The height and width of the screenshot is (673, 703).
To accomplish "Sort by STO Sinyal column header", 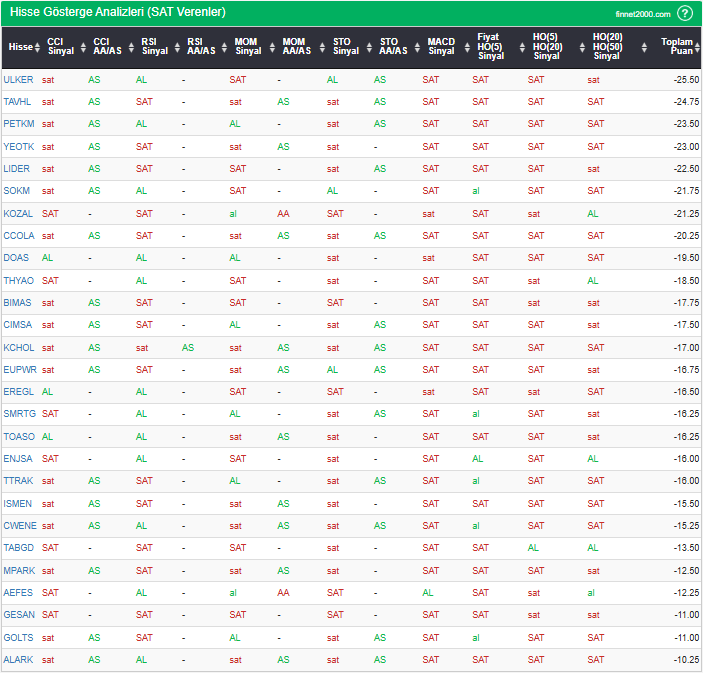I will [345, 47].
